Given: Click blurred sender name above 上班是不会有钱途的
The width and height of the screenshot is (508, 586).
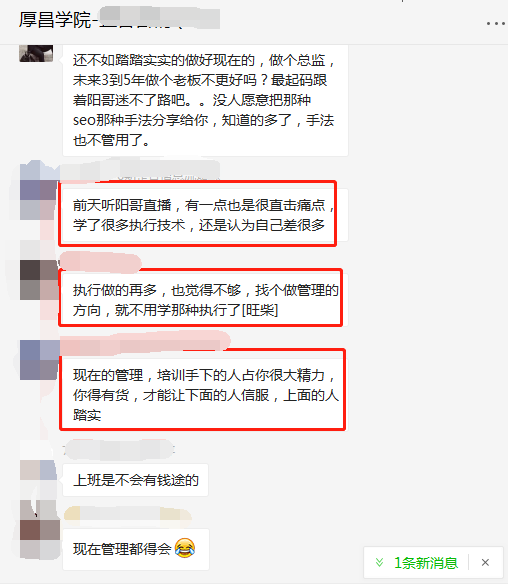Looking at the screenshot, I should [119, 450].
